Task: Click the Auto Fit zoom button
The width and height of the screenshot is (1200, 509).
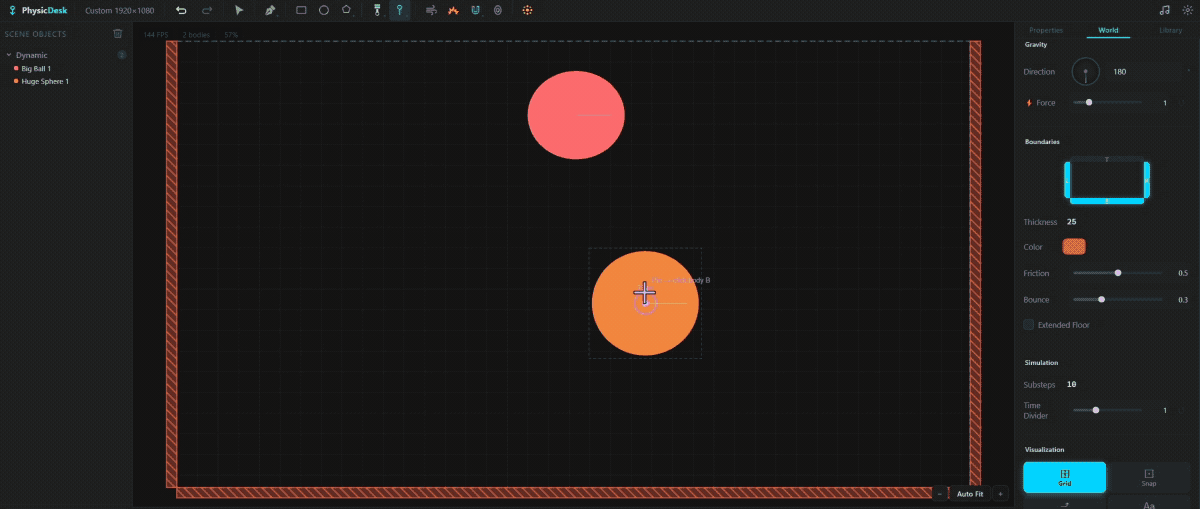Action: [x=969, y=494]
